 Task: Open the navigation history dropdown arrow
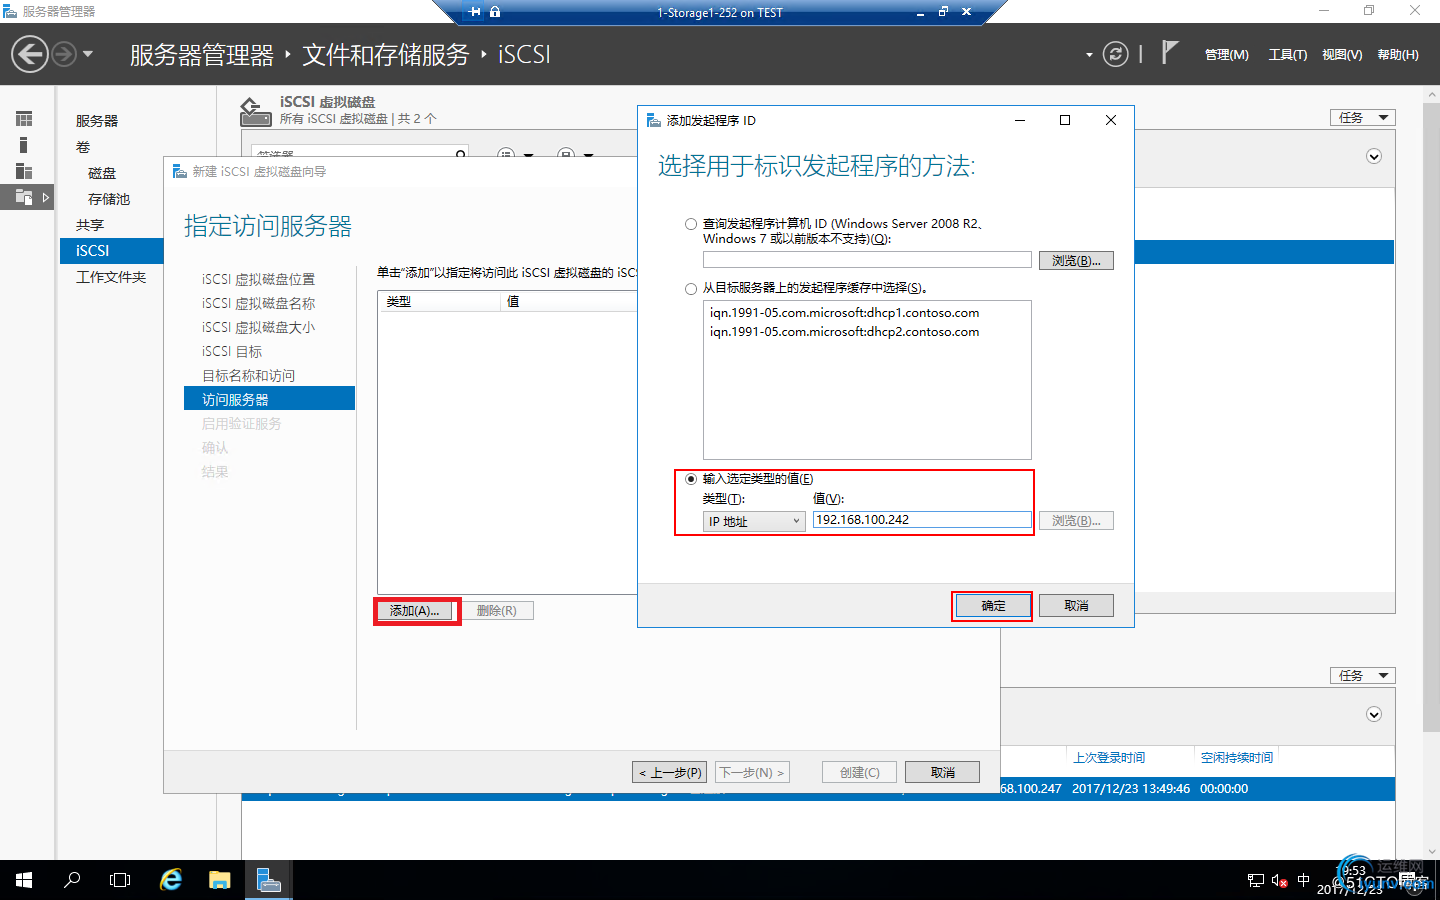pos(88,54)
